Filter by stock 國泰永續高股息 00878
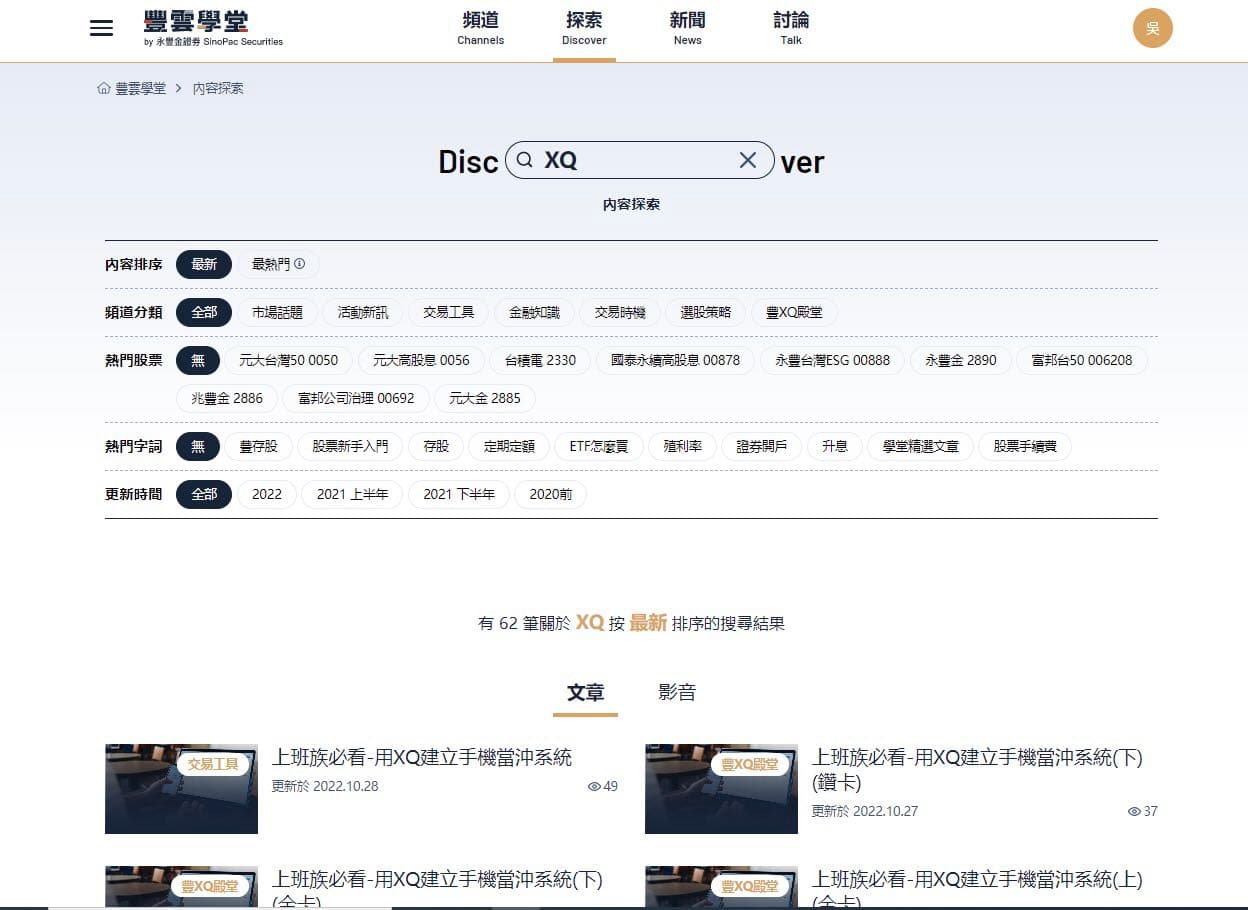Screen dimensions: 1248x910 [x=676, y=360]
